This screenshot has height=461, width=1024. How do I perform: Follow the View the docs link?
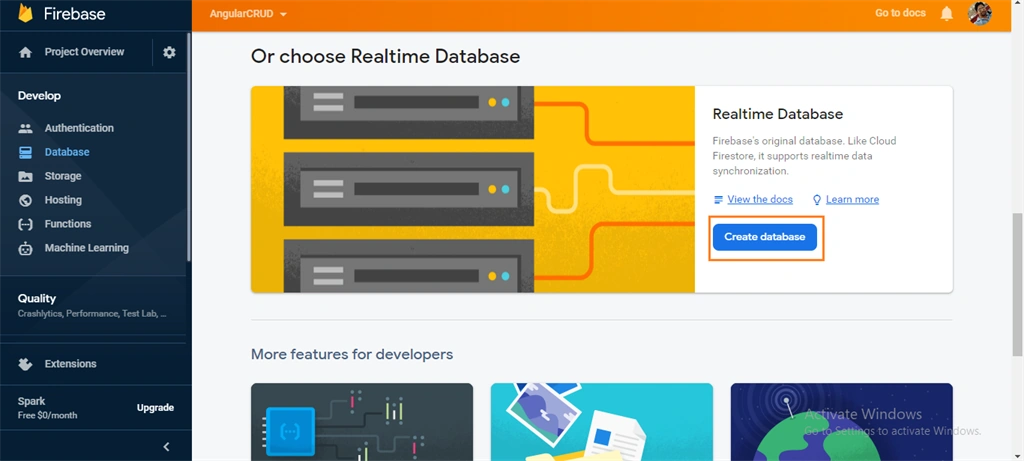point(760,200)
